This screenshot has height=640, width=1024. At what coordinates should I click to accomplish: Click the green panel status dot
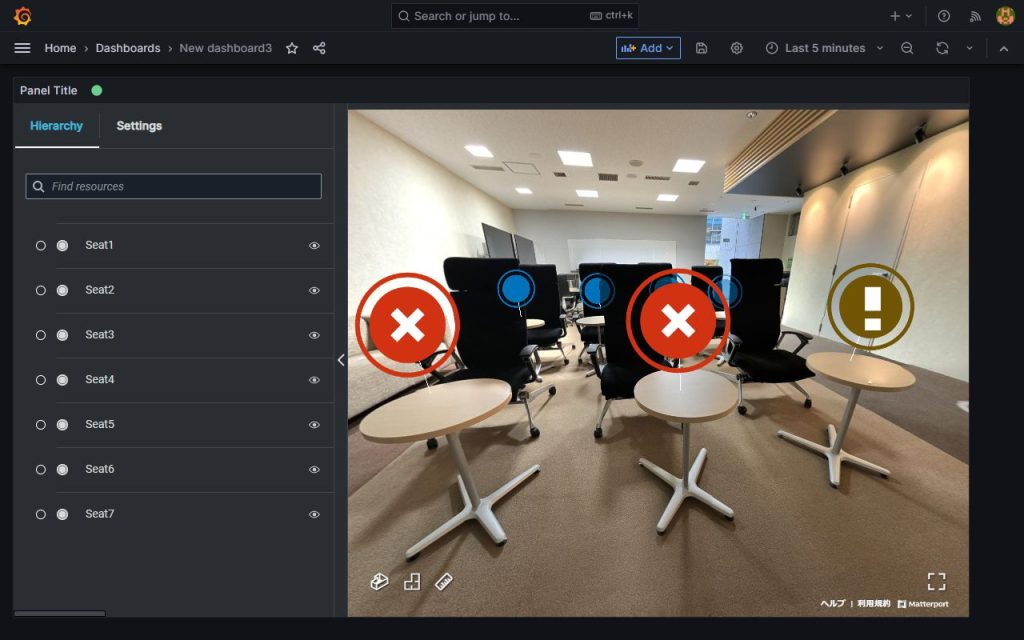[97, 91]
